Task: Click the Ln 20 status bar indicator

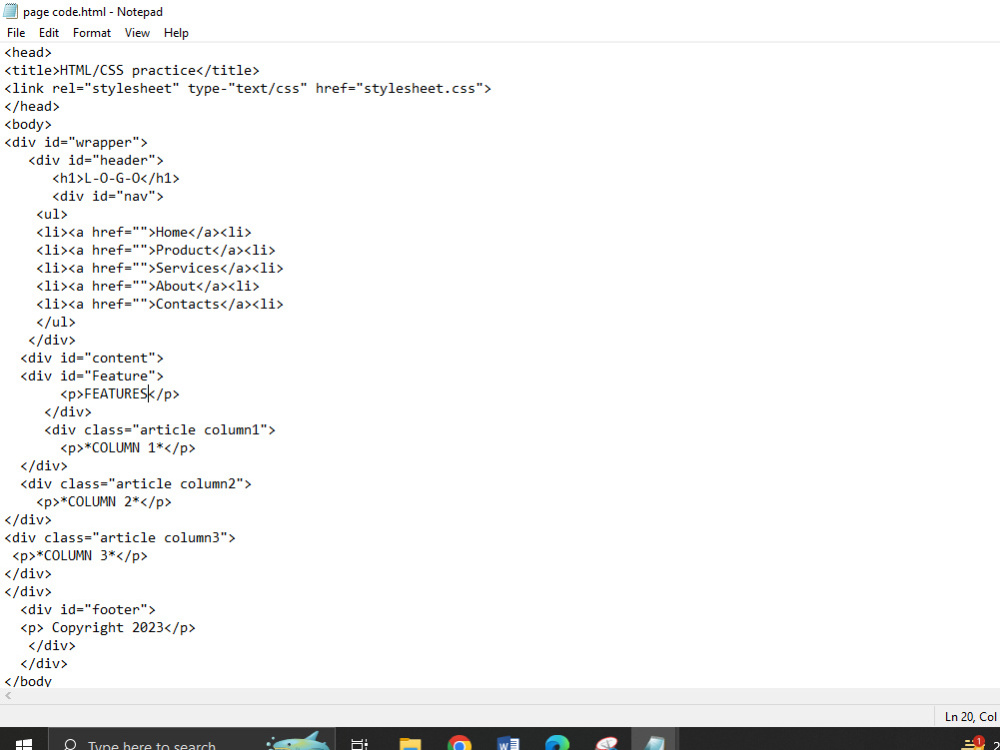Action: [x=971, y=717]
